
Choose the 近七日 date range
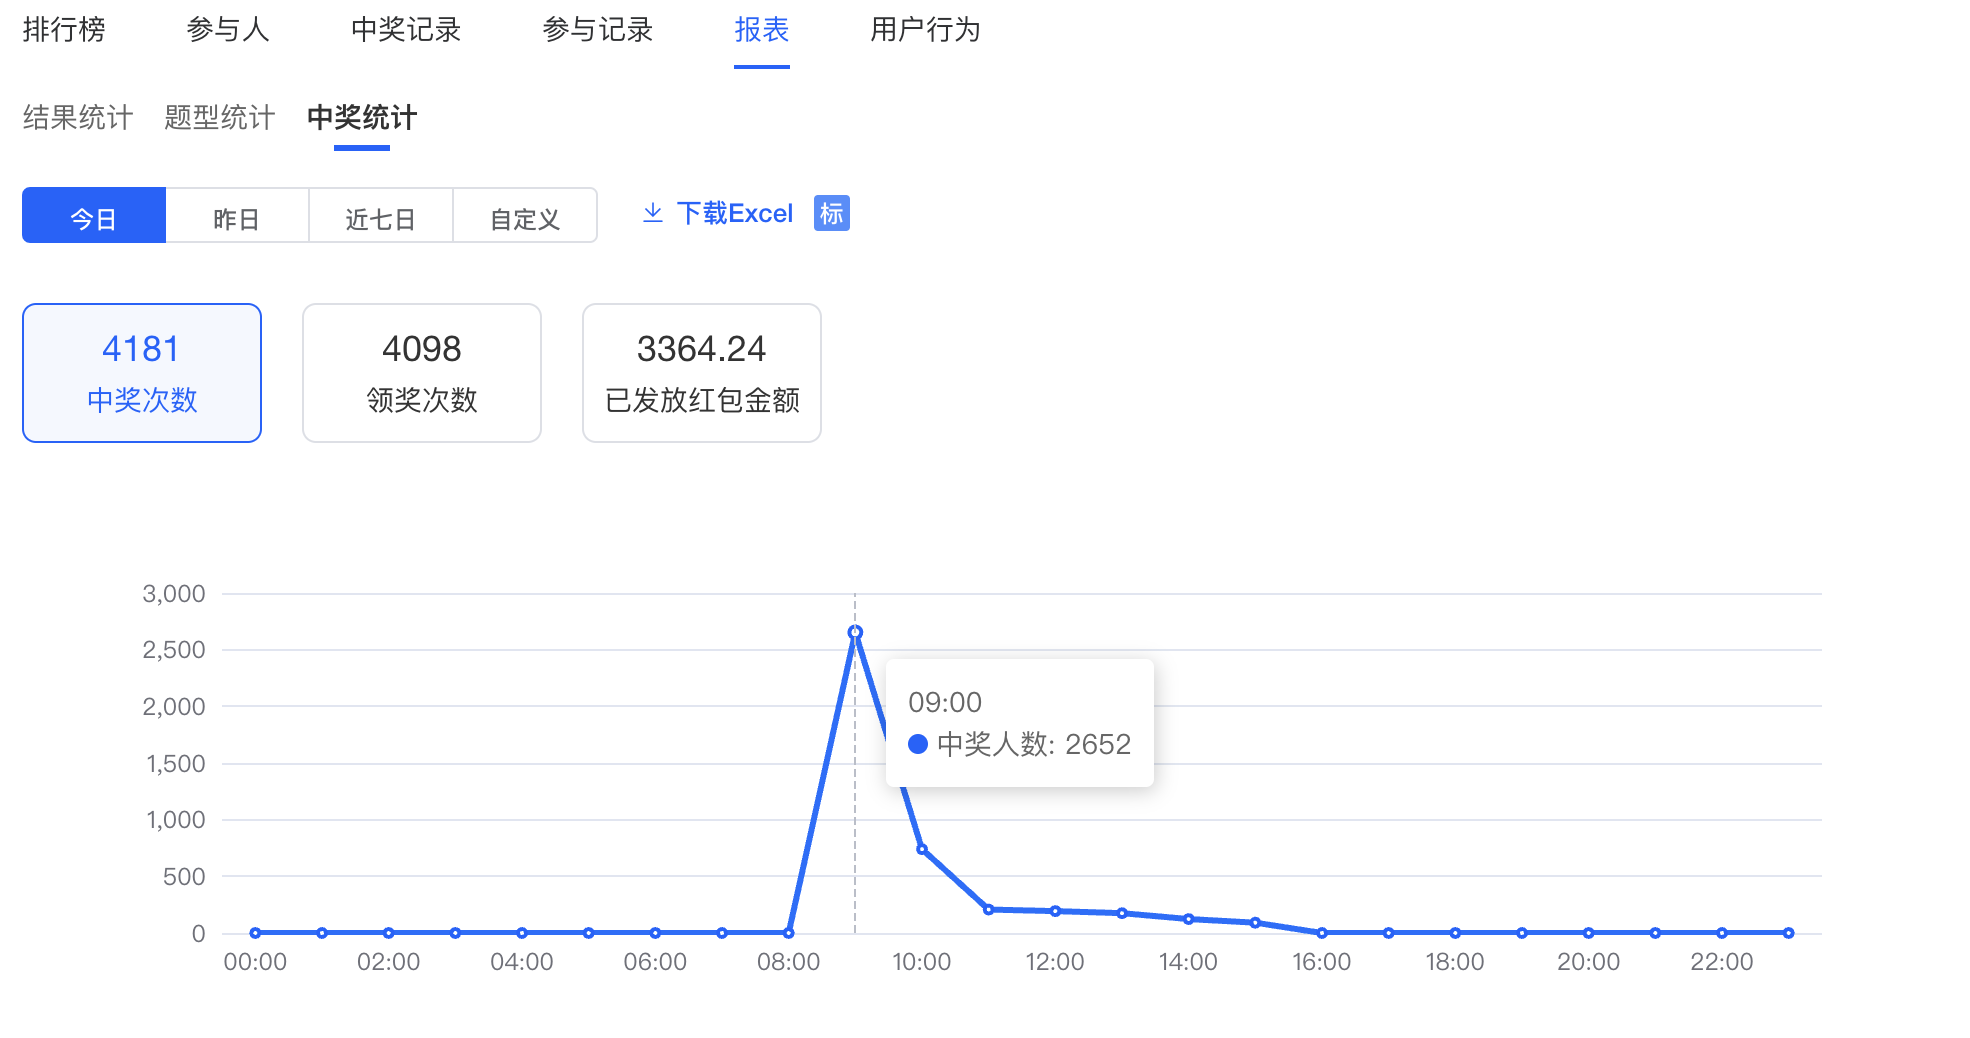pos(381,215)
